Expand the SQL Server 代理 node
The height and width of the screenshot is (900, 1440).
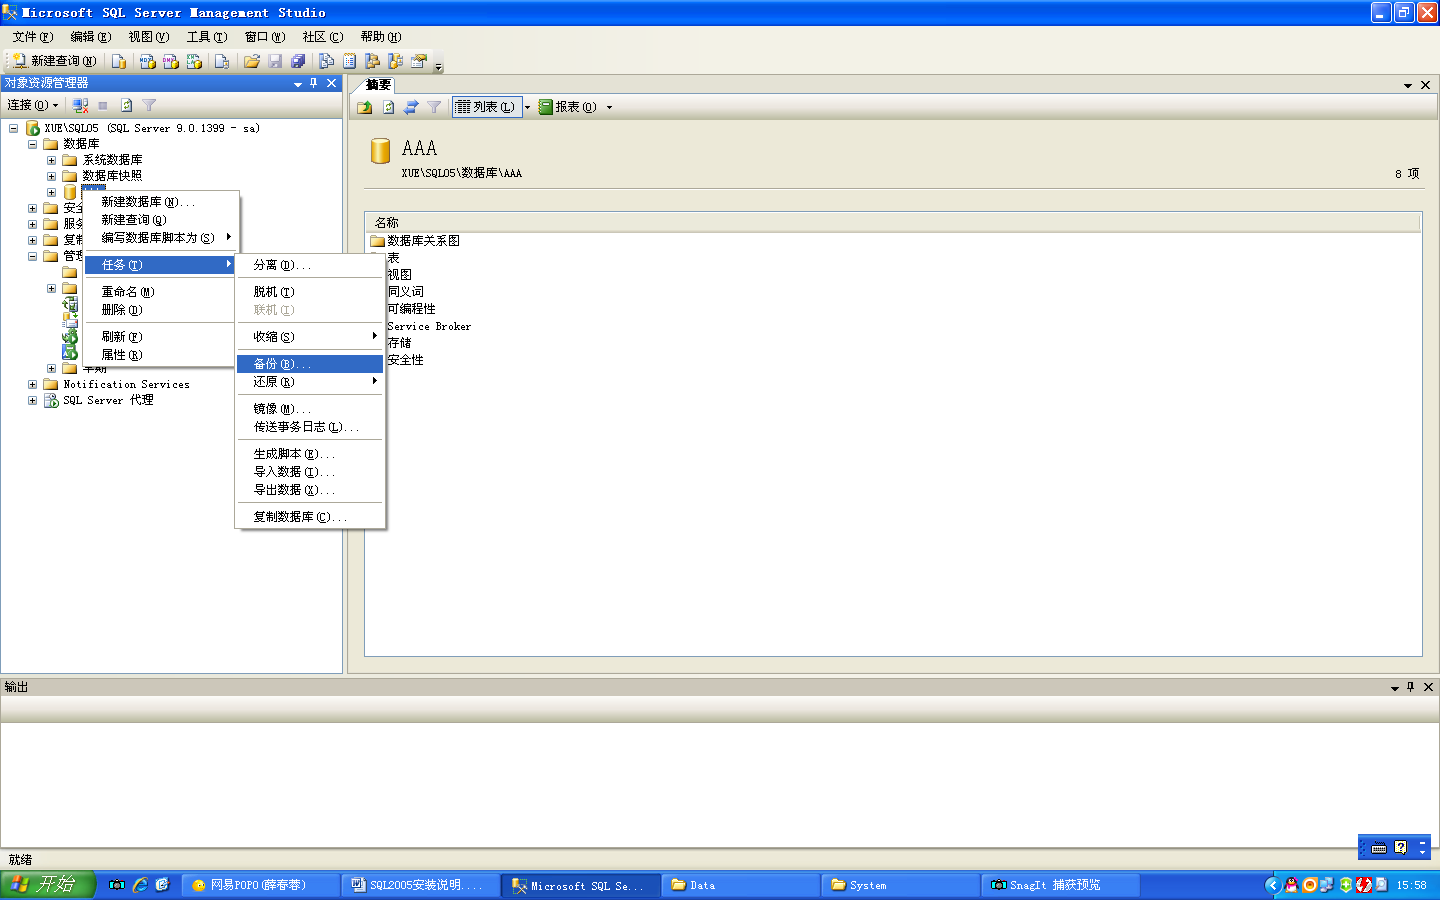coord(32,400)
